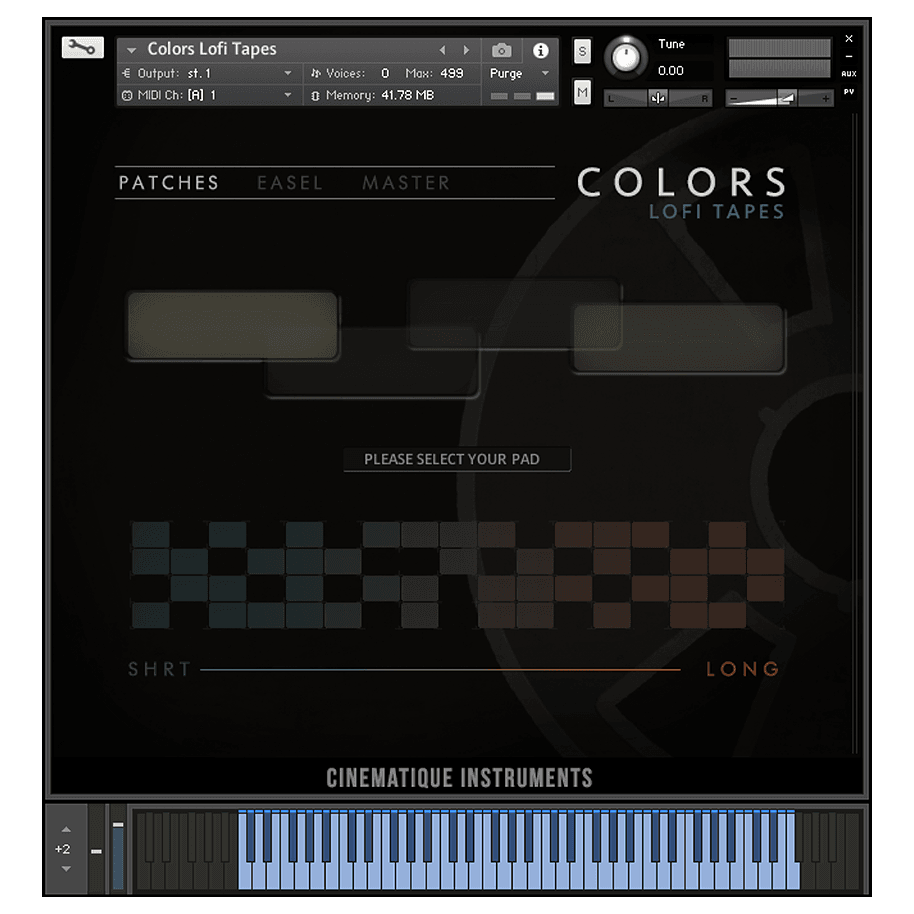Viewport: 914px width, 914px height.
Task: Switch to the EASEL tab
Action: coord(290,183)
